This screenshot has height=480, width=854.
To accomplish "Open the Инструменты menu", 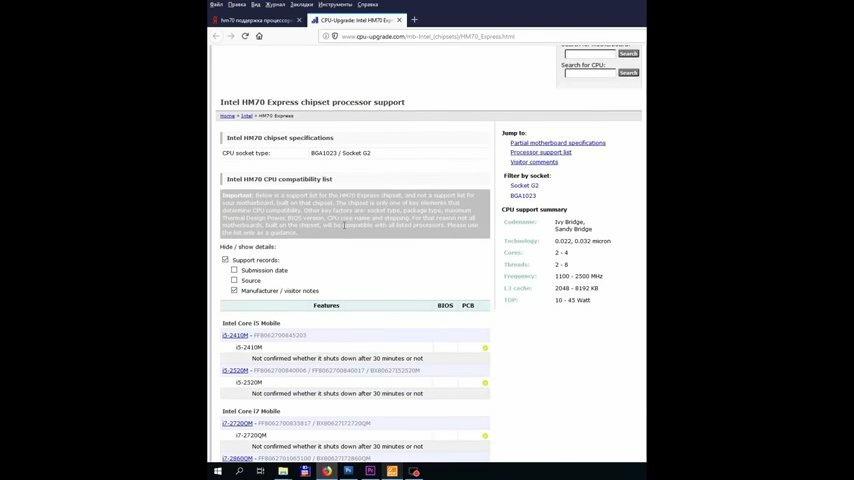I will pos(335,4).
